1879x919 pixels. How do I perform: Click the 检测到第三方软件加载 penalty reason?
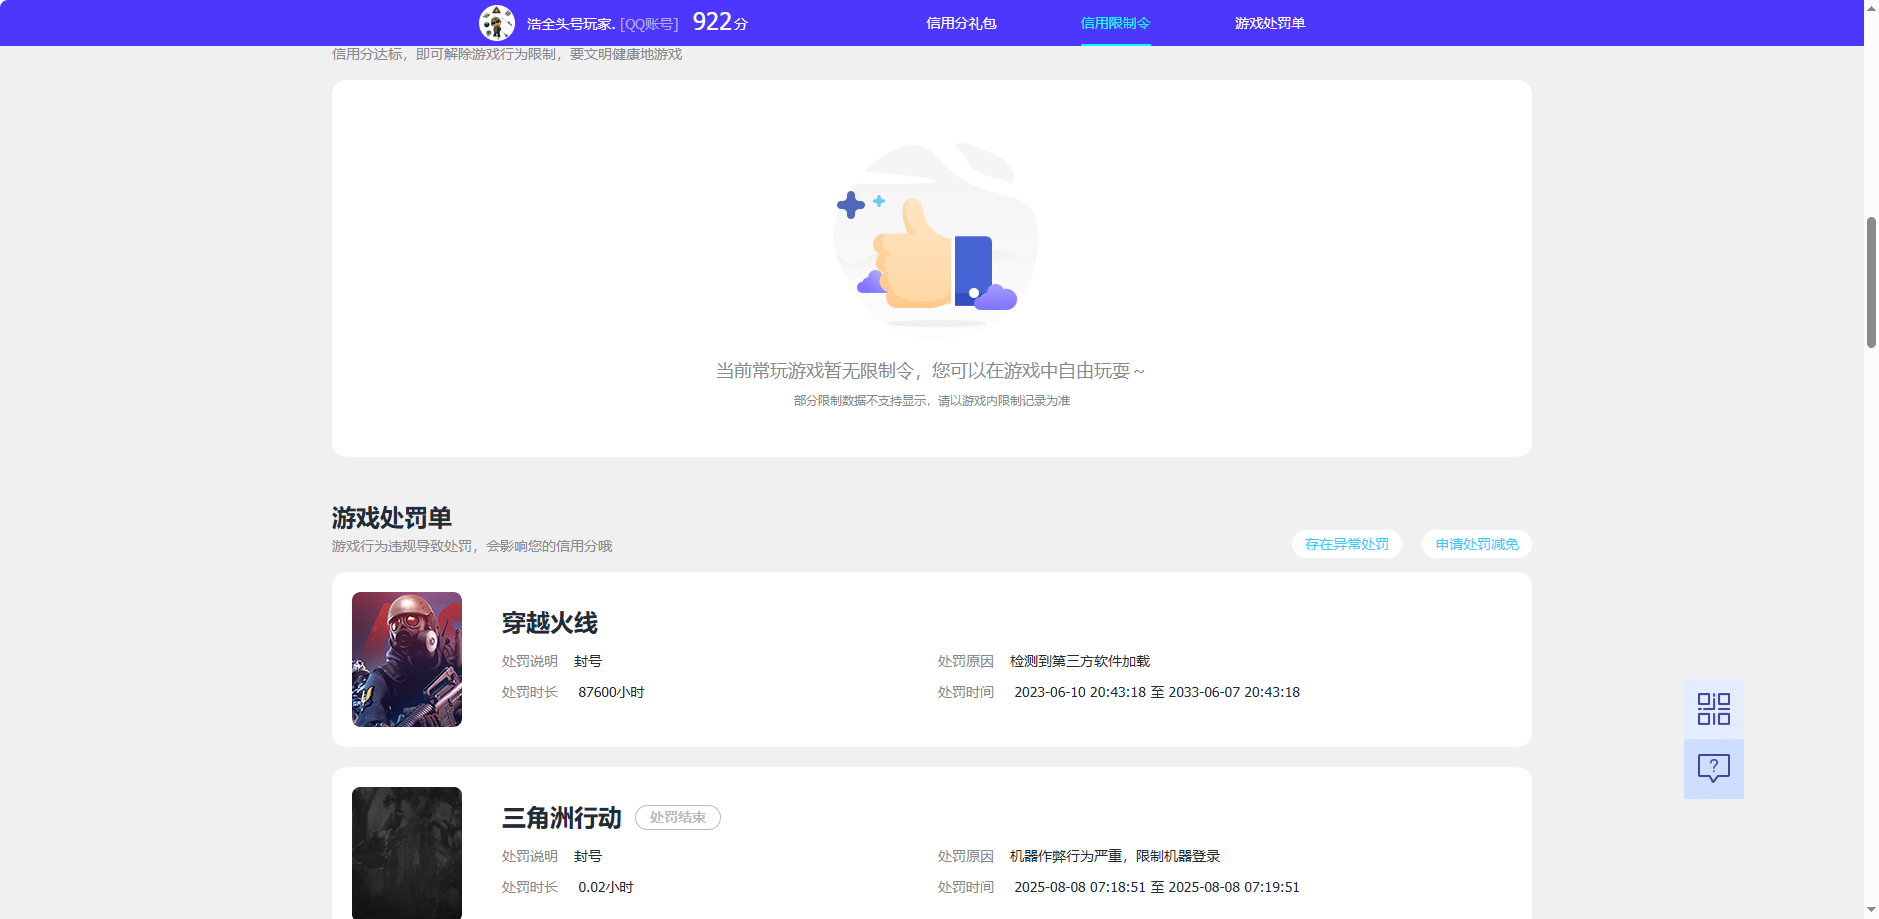point(1080,661)
